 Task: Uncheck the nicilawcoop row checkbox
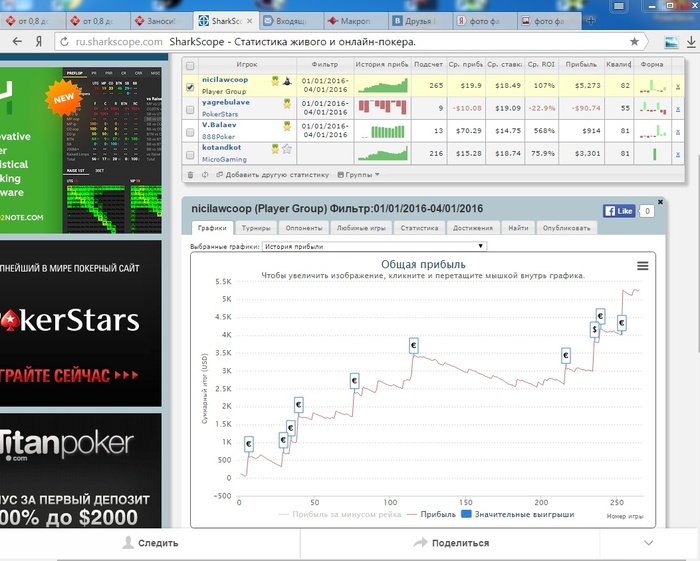(x=190, y=87)
